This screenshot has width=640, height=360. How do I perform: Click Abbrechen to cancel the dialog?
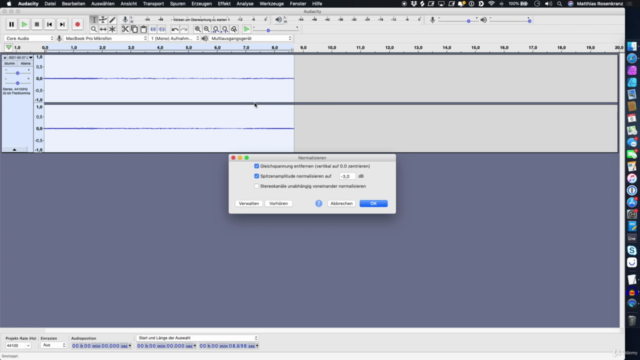click(341, 203)
